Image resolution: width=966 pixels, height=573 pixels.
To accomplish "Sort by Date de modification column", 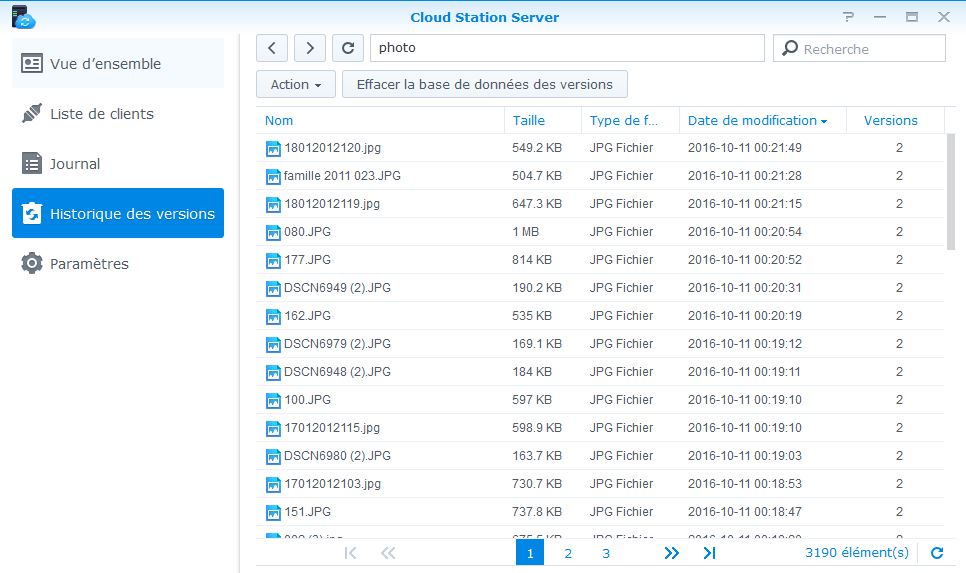I will pyautogui.click(x=757, y=121).
